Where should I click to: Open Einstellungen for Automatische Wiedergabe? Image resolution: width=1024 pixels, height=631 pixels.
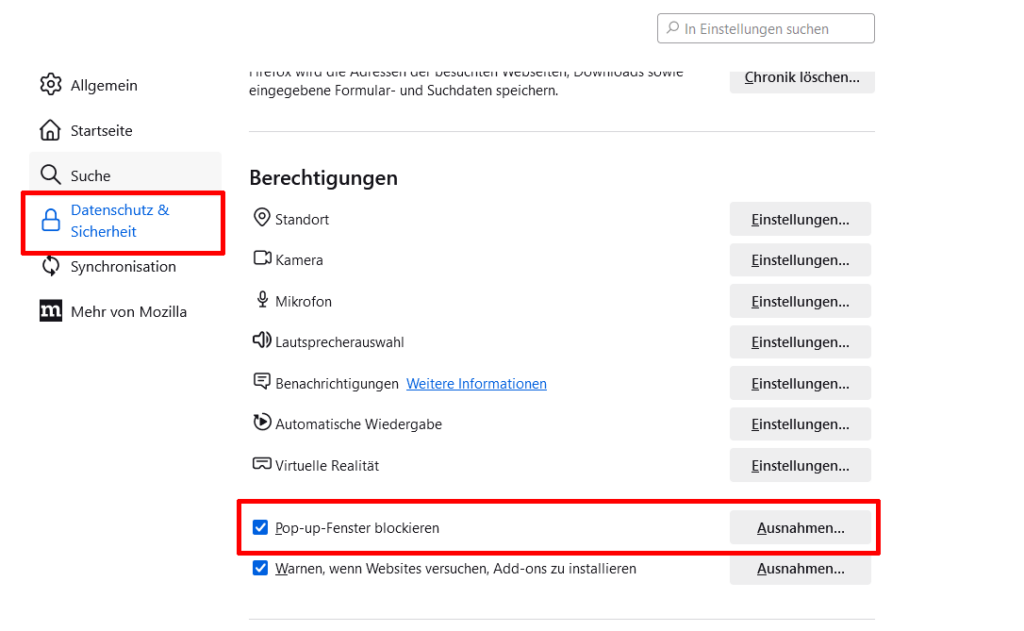click(799, 424)
